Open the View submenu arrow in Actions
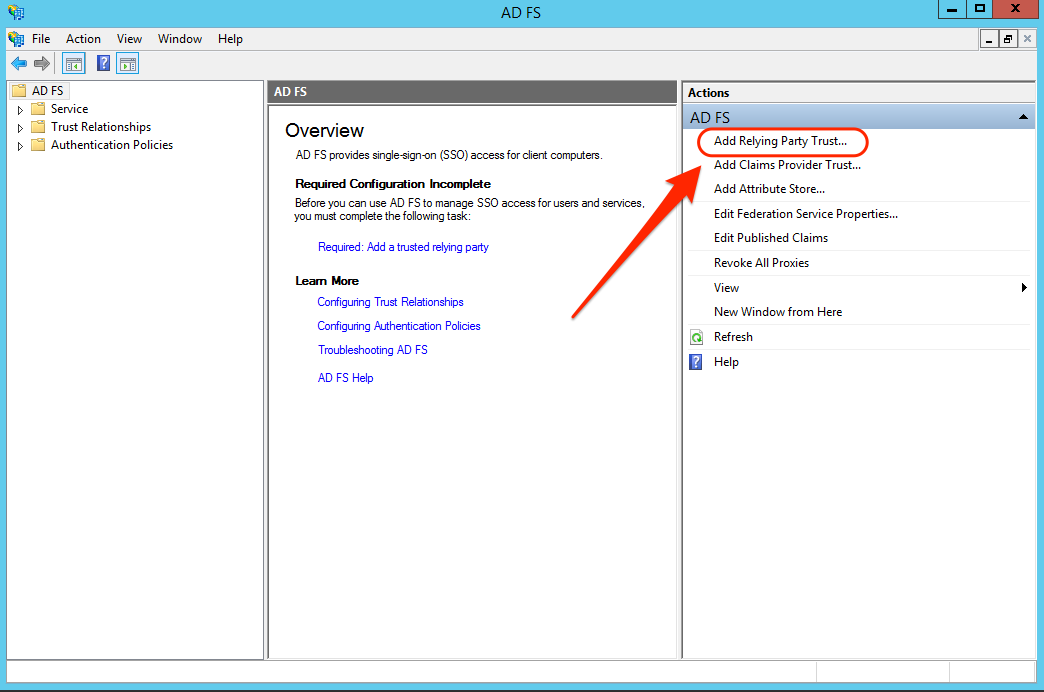The width and height of the screenshot is (1044, 692). point(1024,288)
